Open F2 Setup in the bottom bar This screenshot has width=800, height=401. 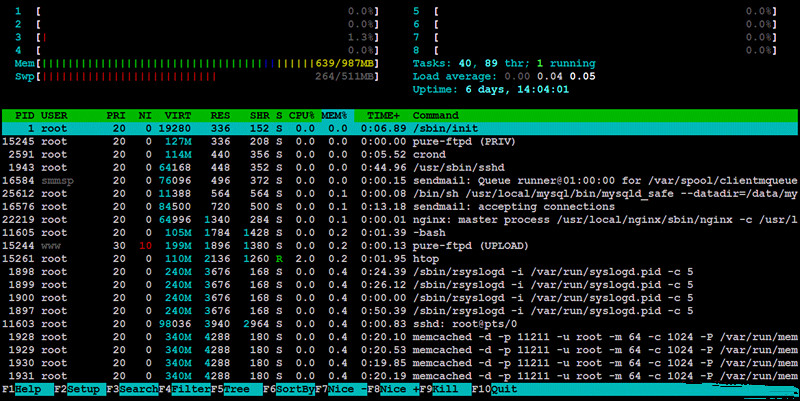pyautogui.click(x=80, y=389)
